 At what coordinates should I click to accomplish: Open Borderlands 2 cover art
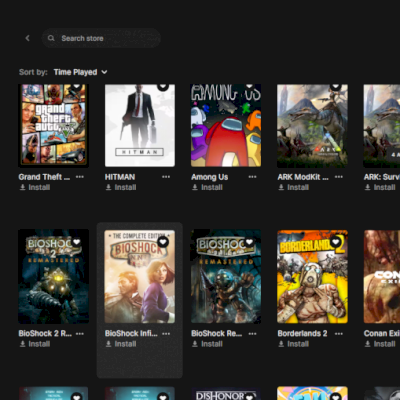312,276
